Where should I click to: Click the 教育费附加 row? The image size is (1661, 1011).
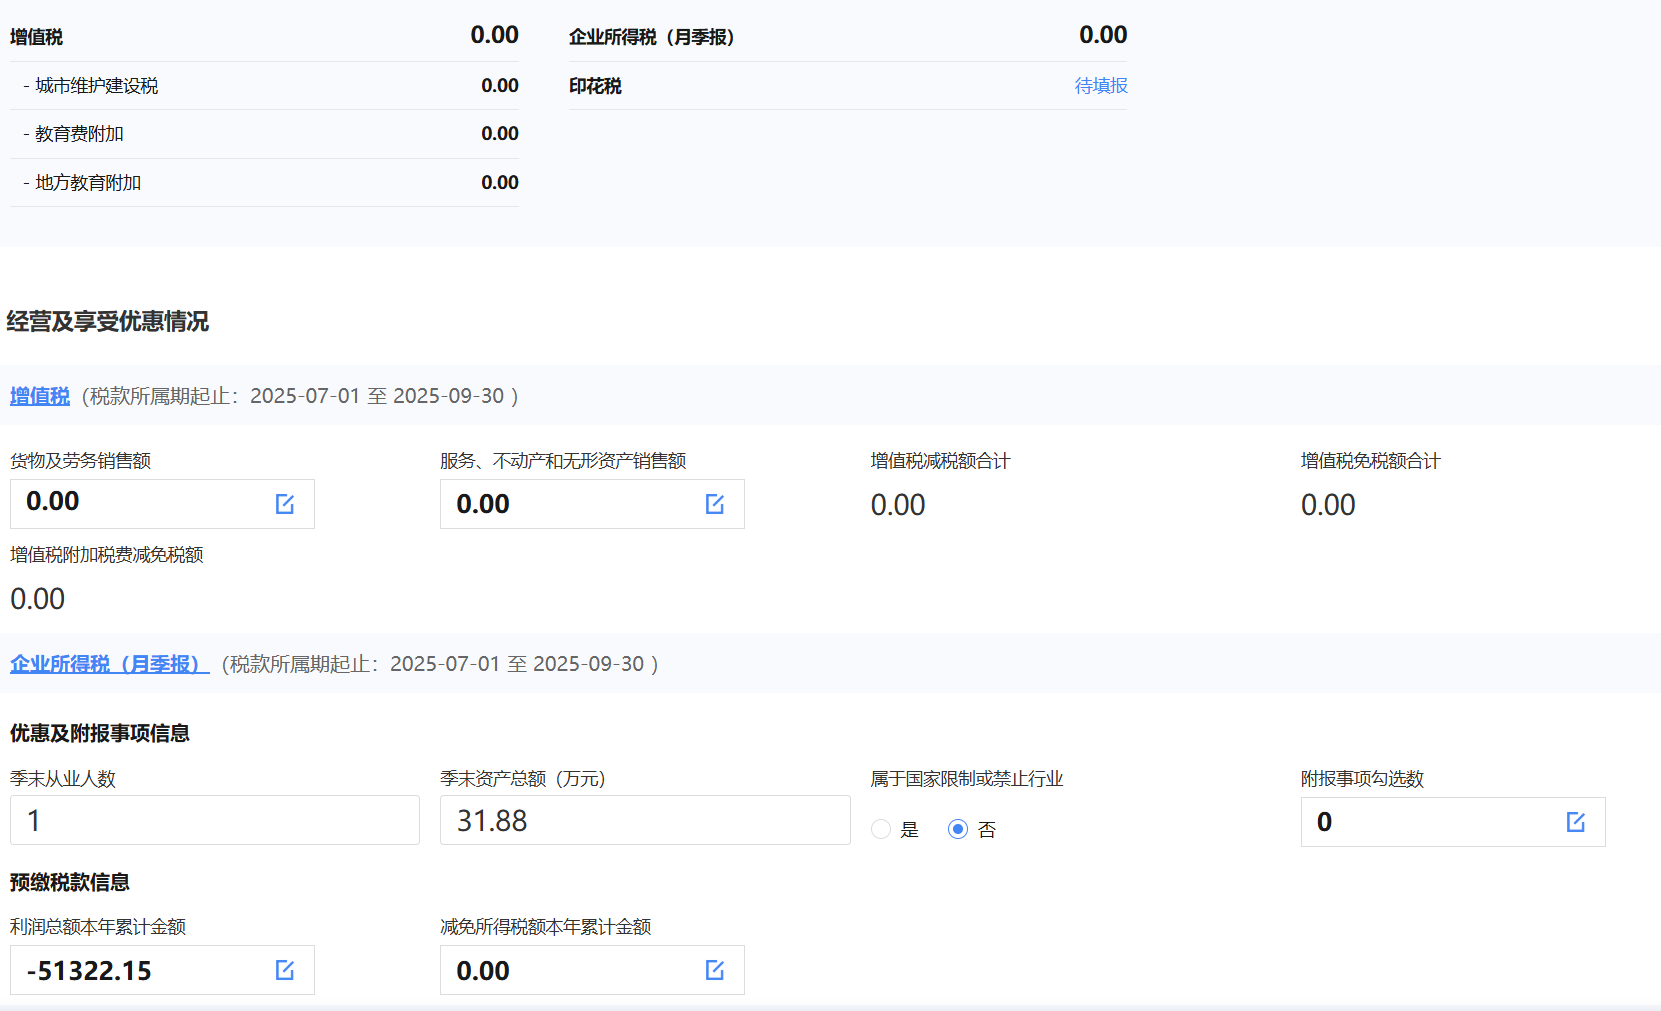pyautogui.click(x=264, y=134)
